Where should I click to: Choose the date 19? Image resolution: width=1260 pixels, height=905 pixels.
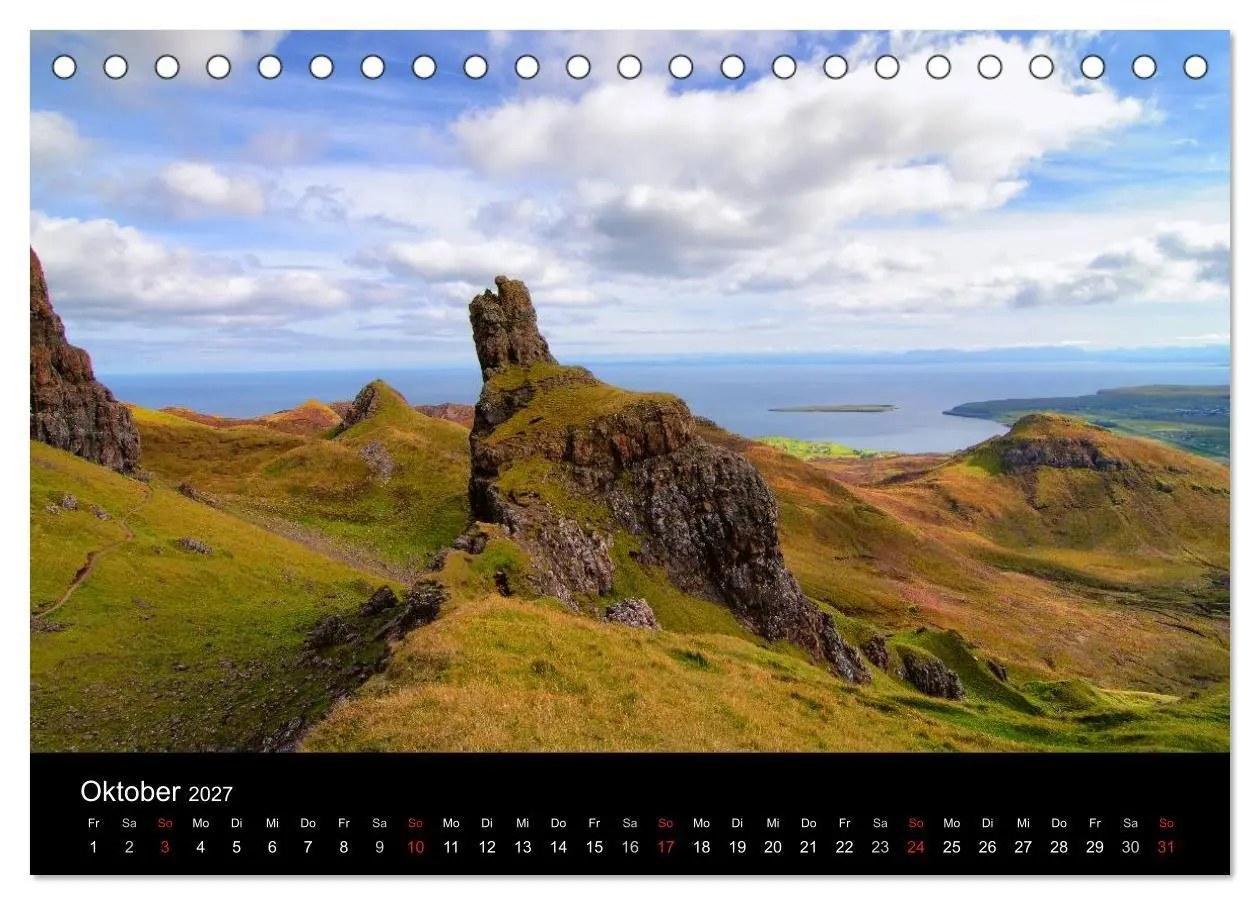pos(737,847)
